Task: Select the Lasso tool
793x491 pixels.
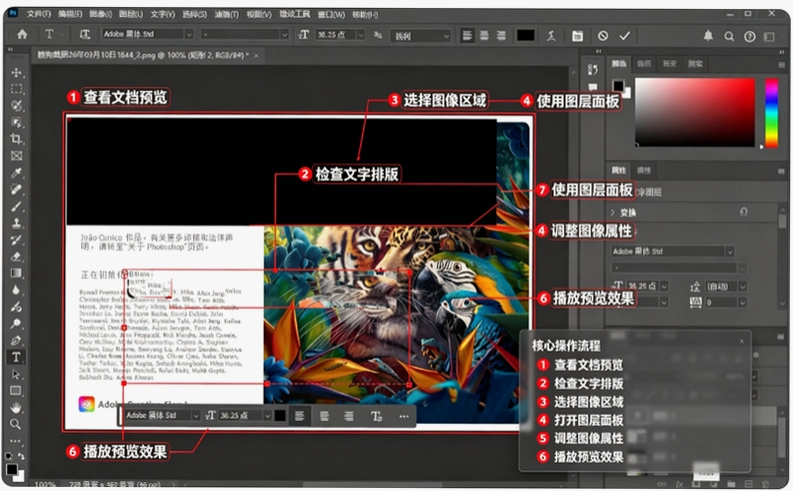Action: [x=16, y=106]
